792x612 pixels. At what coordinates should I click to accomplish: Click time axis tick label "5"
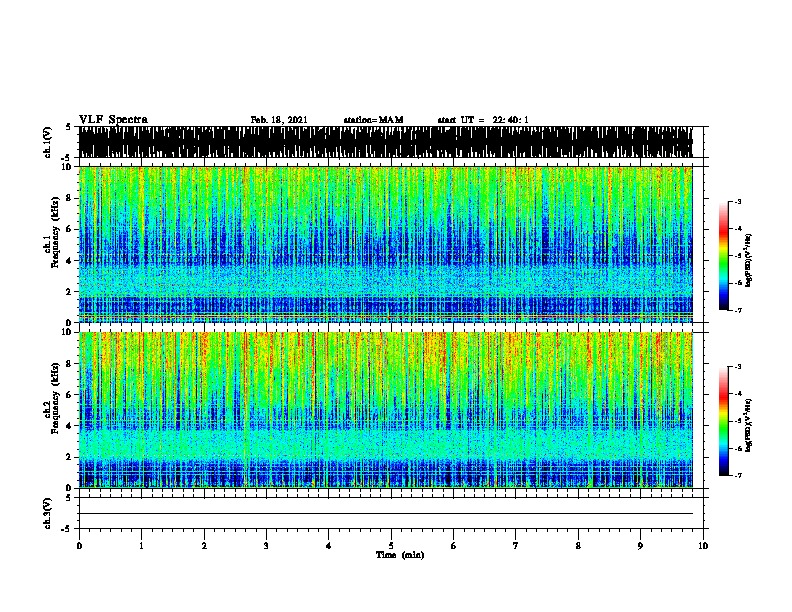point(391,546)
